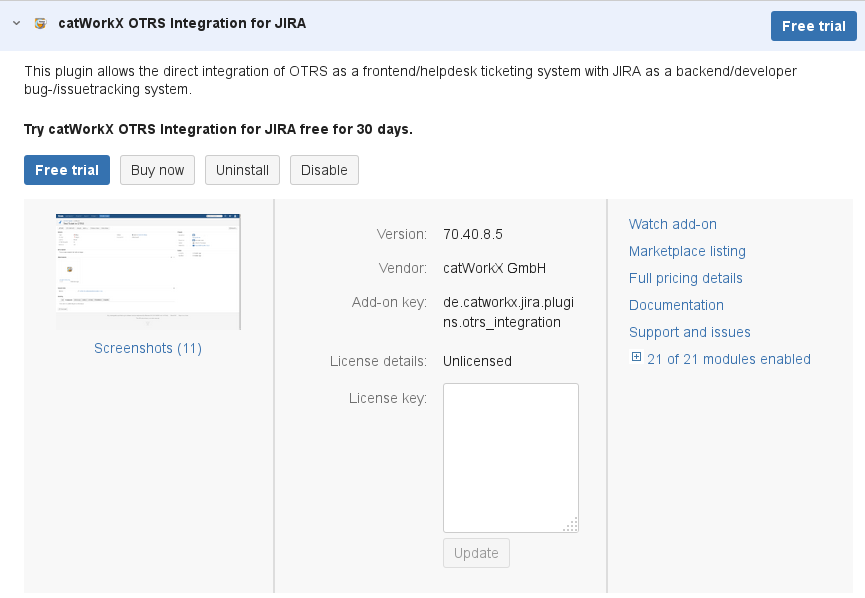Click the Update button below the license key
865x598 pixels.
point(476,553)
